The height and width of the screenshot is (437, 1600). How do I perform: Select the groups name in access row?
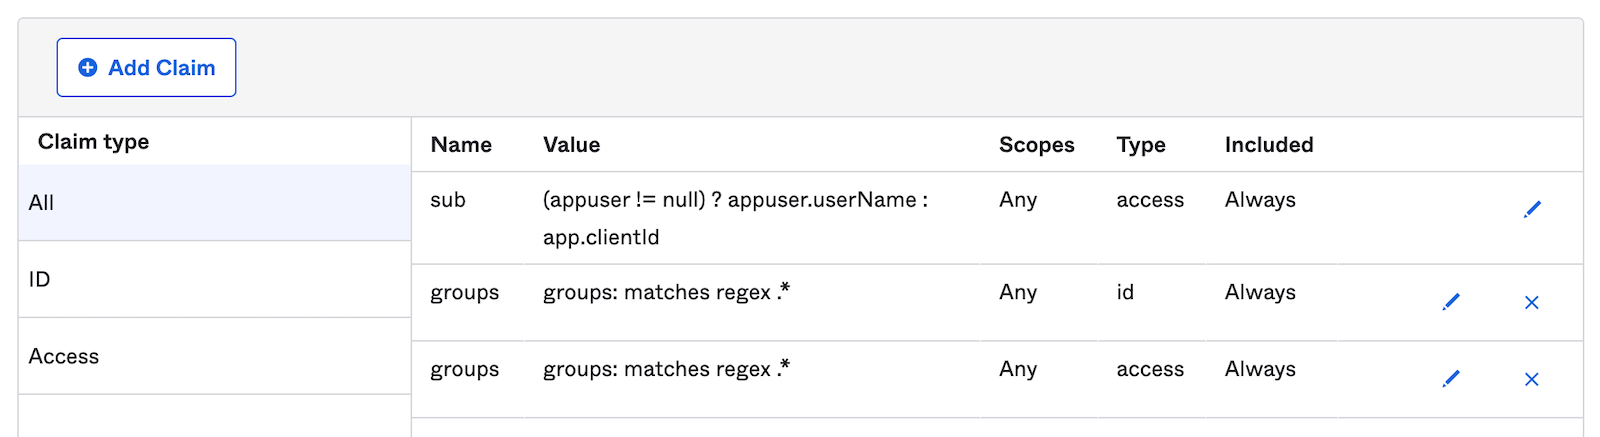click(464, 369)
